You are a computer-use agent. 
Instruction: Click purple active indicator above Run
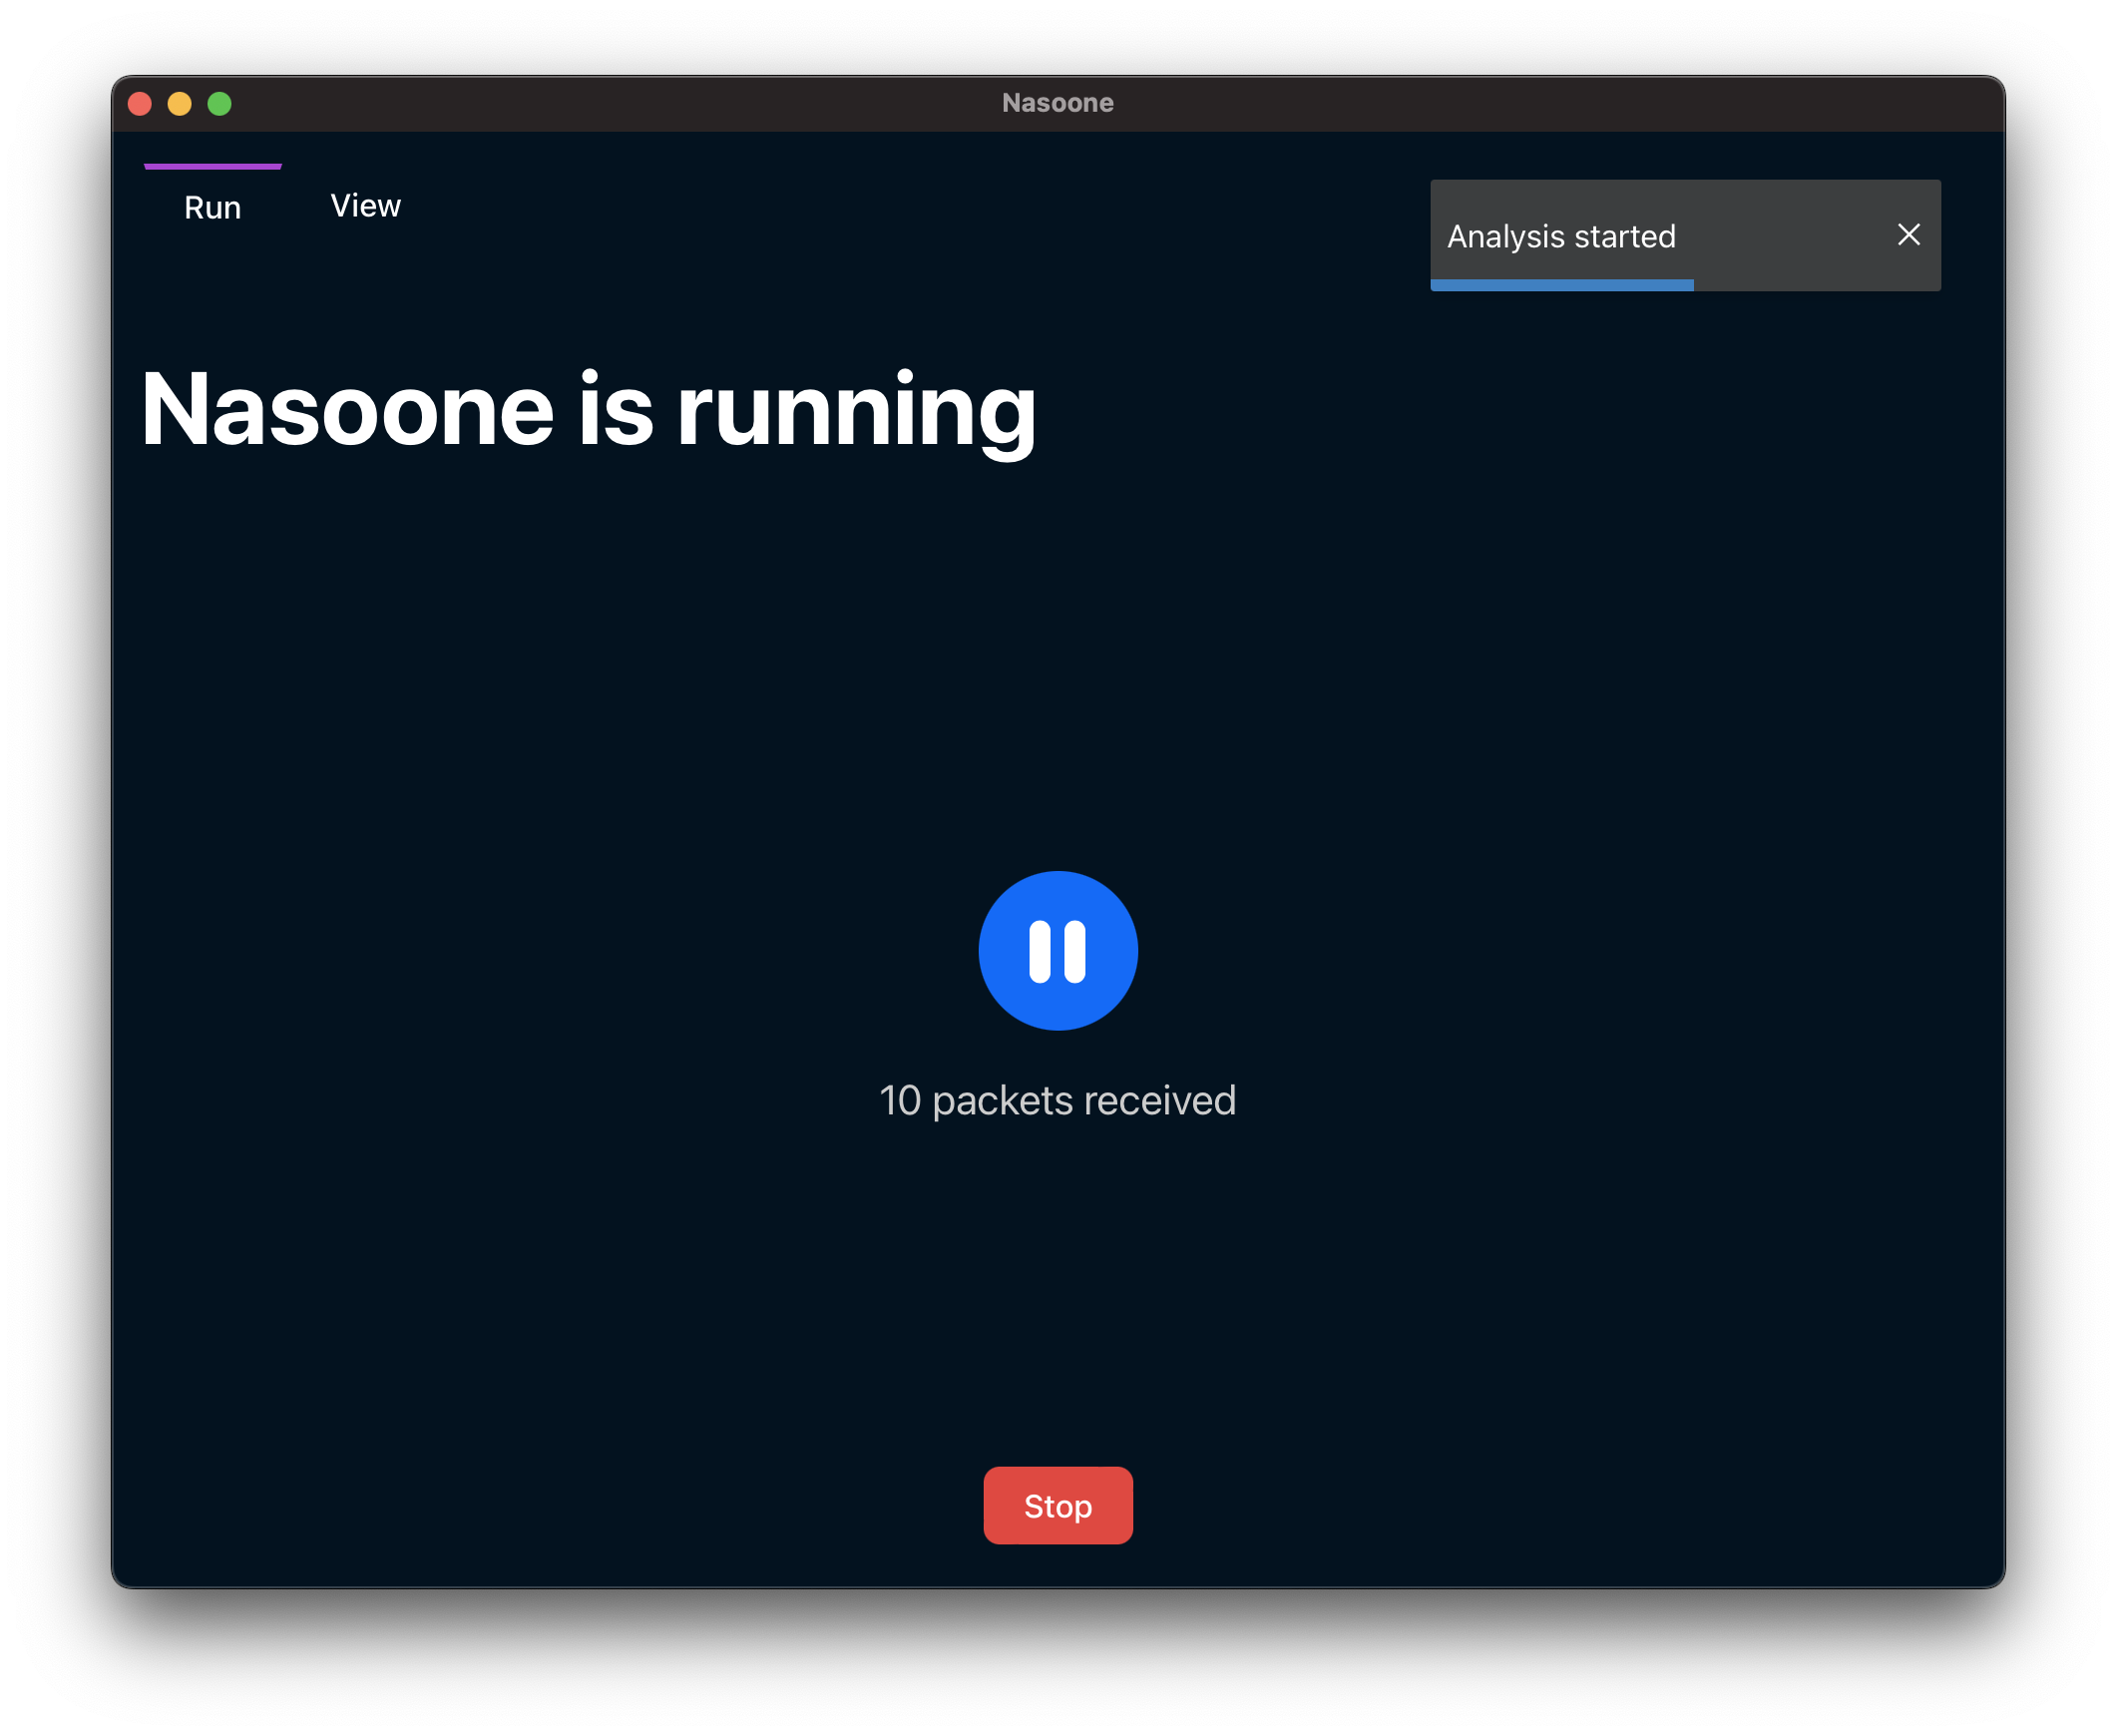point(212,166)
